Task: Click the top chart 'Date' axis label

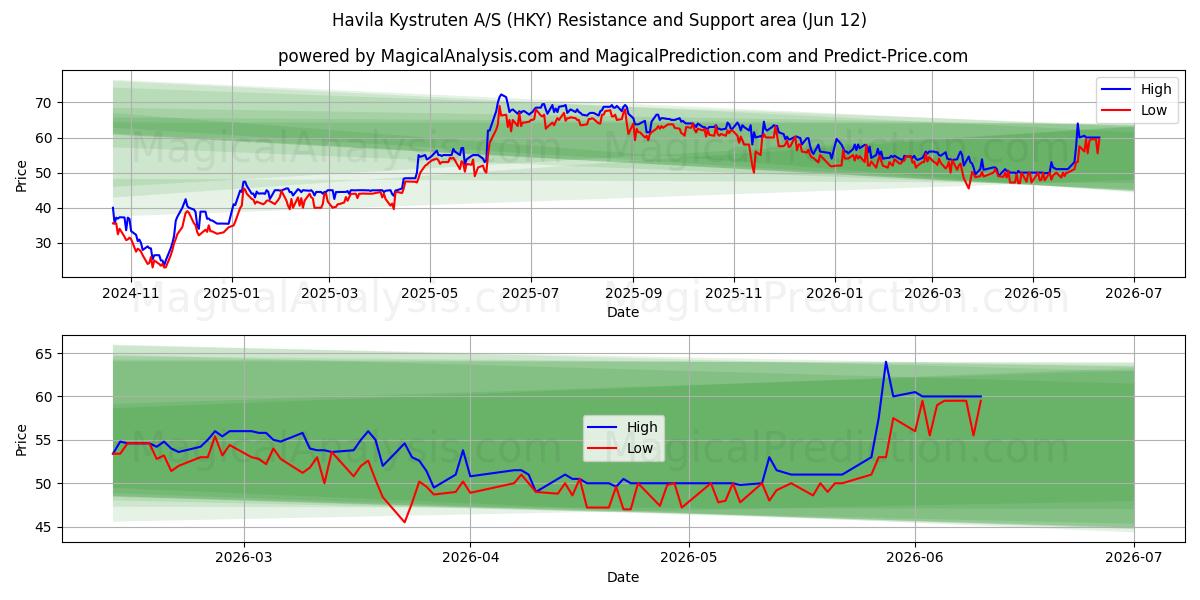Action: pyautogui.click(x=623, y=312)
